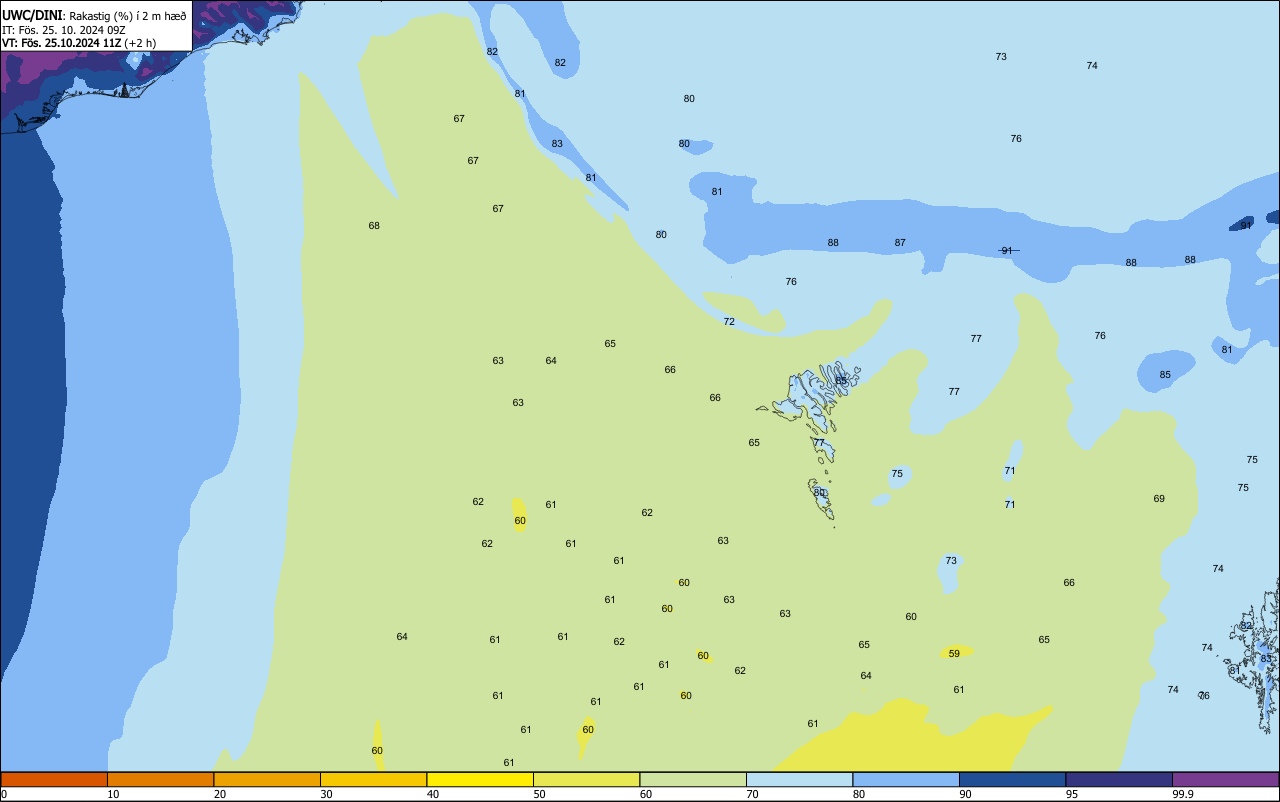Click the 'UWC/DINI: Rakastig (%) í 2 m hæð' title
The width and height of the screenshot is (1280, 802).
[94, 16]
